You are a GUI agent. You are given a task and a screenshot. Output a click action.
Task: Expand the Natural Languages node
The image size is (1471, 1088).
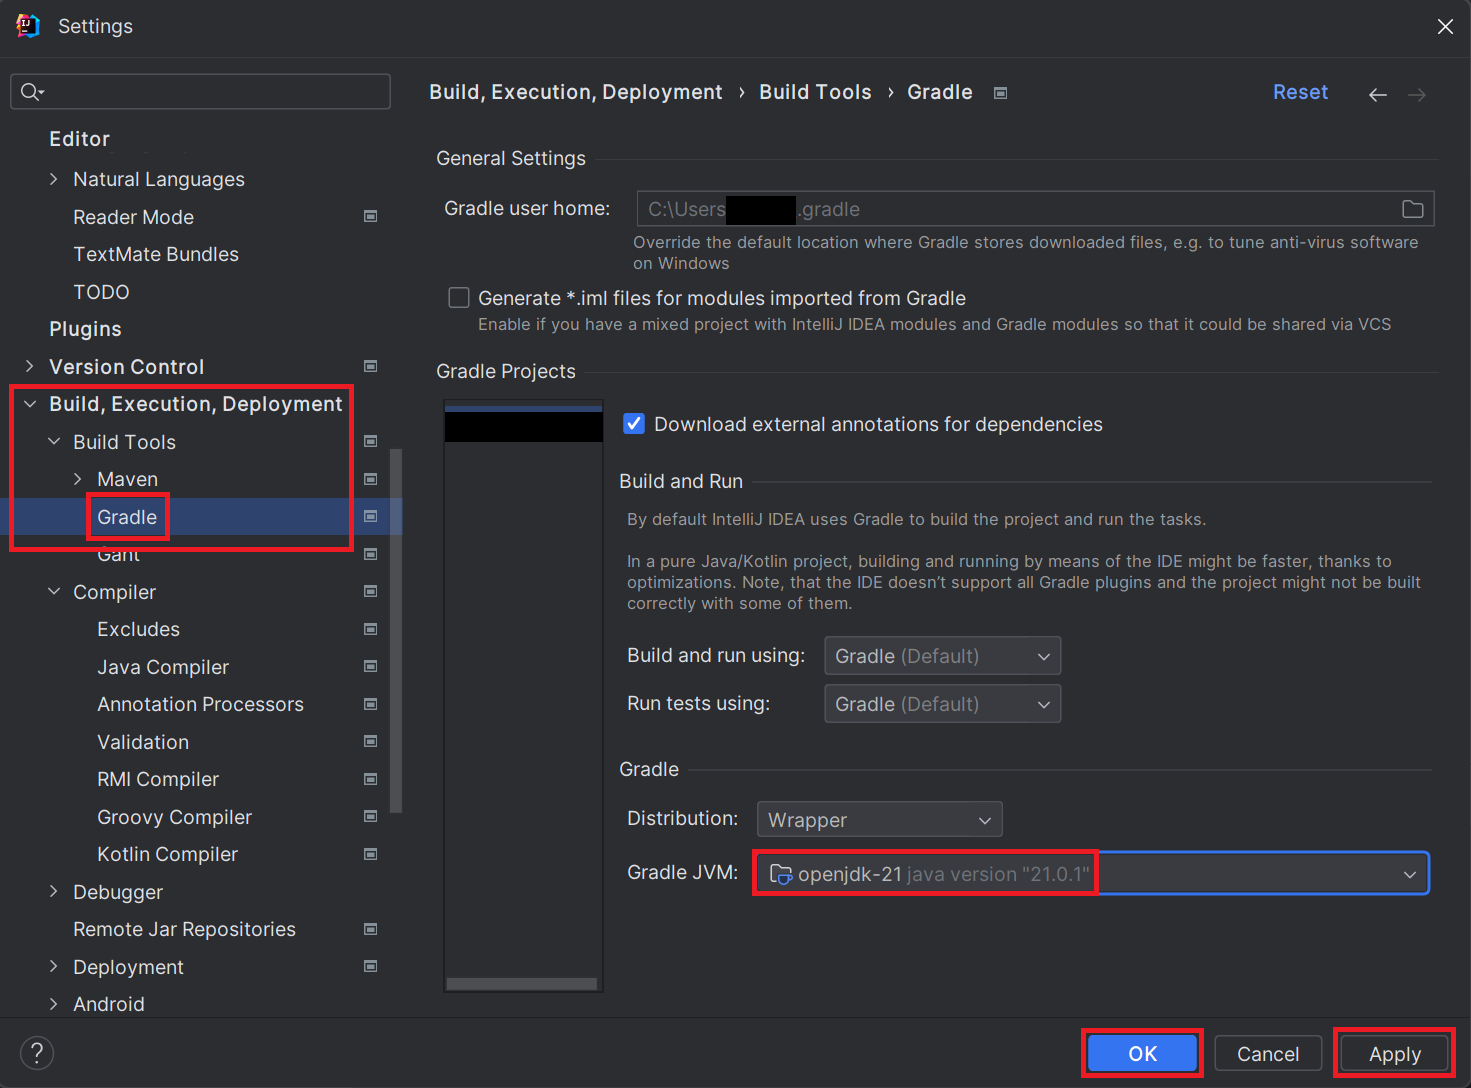(54, 179)
